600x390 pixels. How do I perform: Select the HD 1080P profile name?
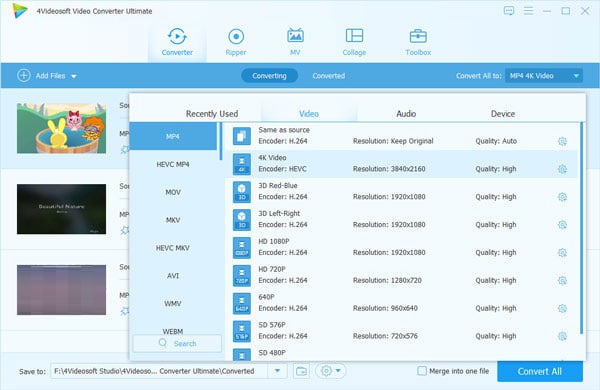tap(274, 241)
